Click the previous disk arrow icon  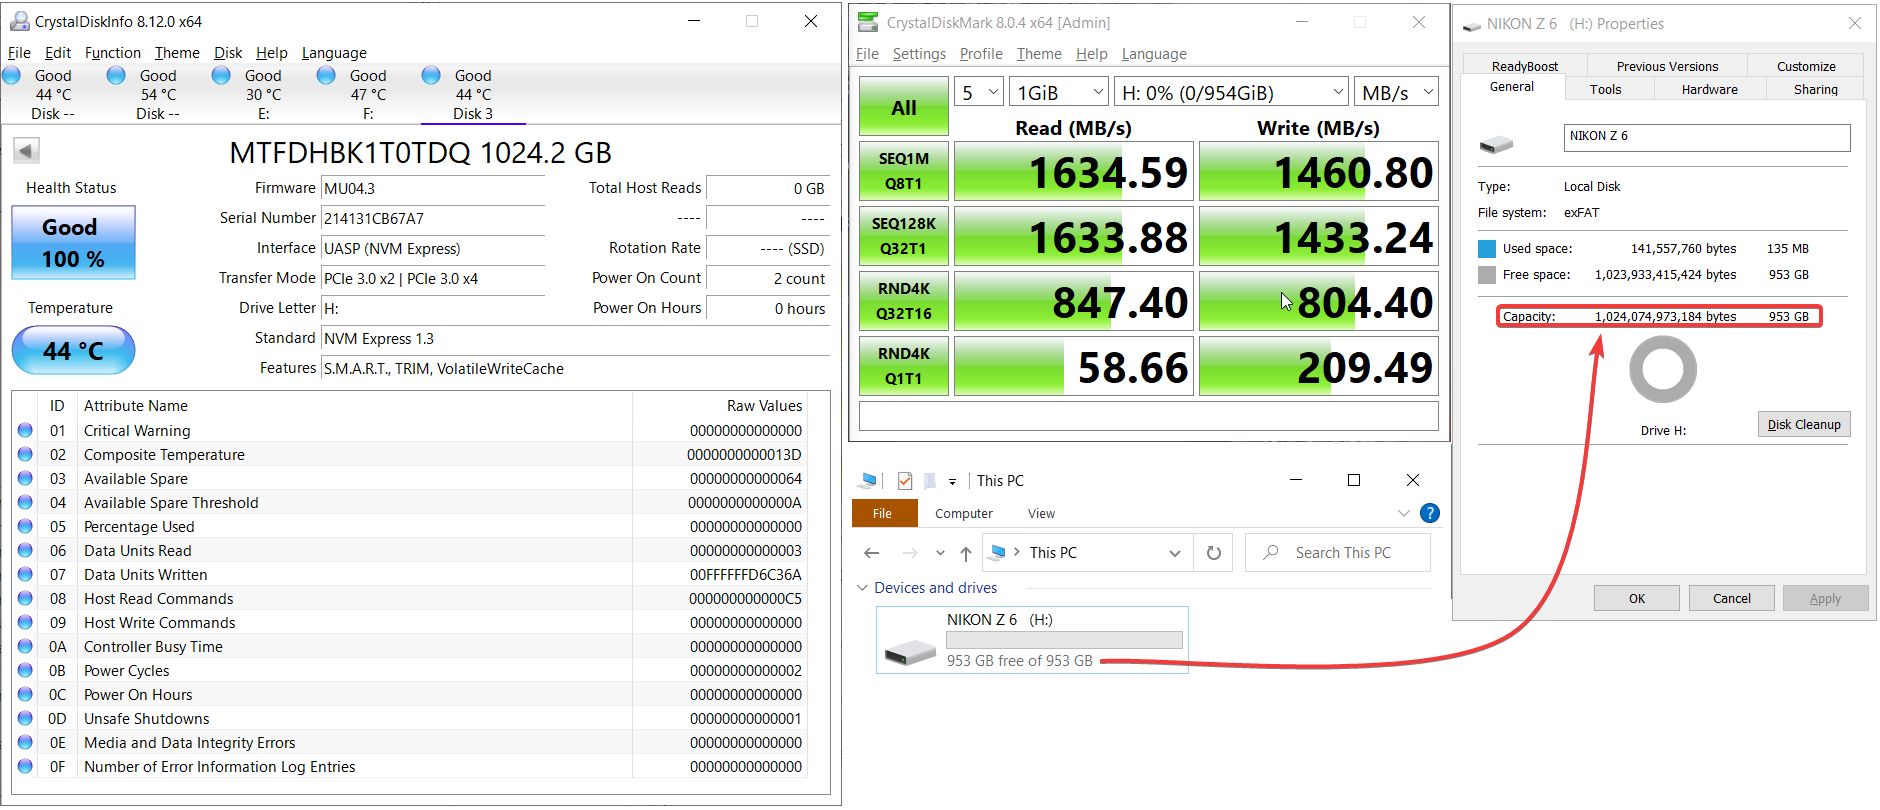point(26,151)
